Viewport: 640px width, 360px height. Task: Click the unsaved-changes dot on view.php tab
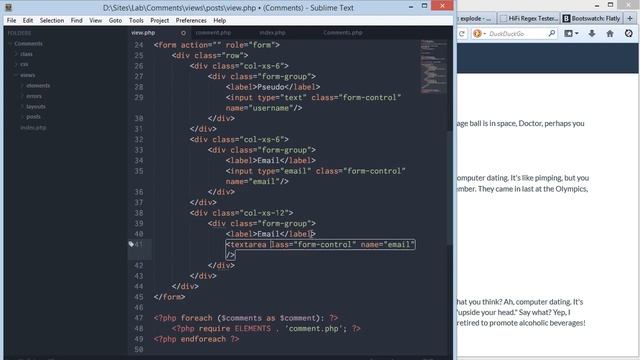point(183,33)
